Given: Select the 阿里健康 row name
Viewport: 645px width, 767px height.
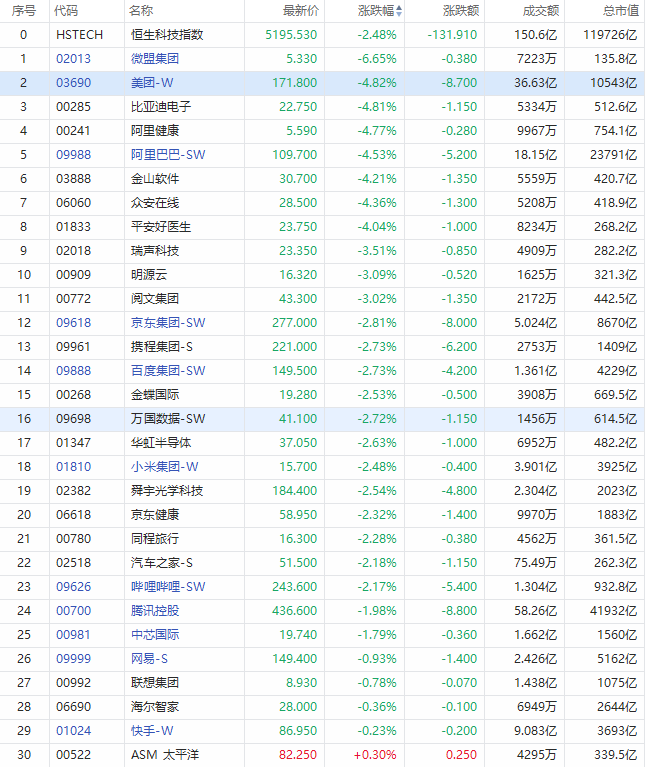Looking at the screenshot, I should click(x=155, y=131).
